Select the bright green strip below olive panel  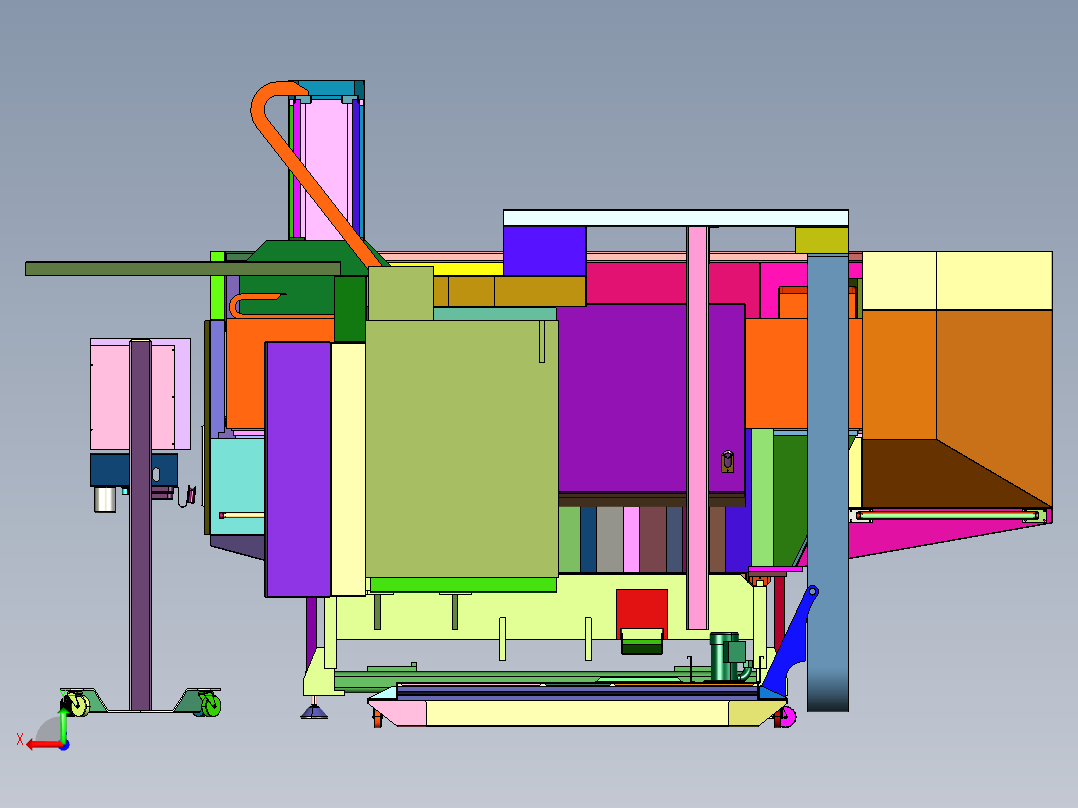coord(463,585)
